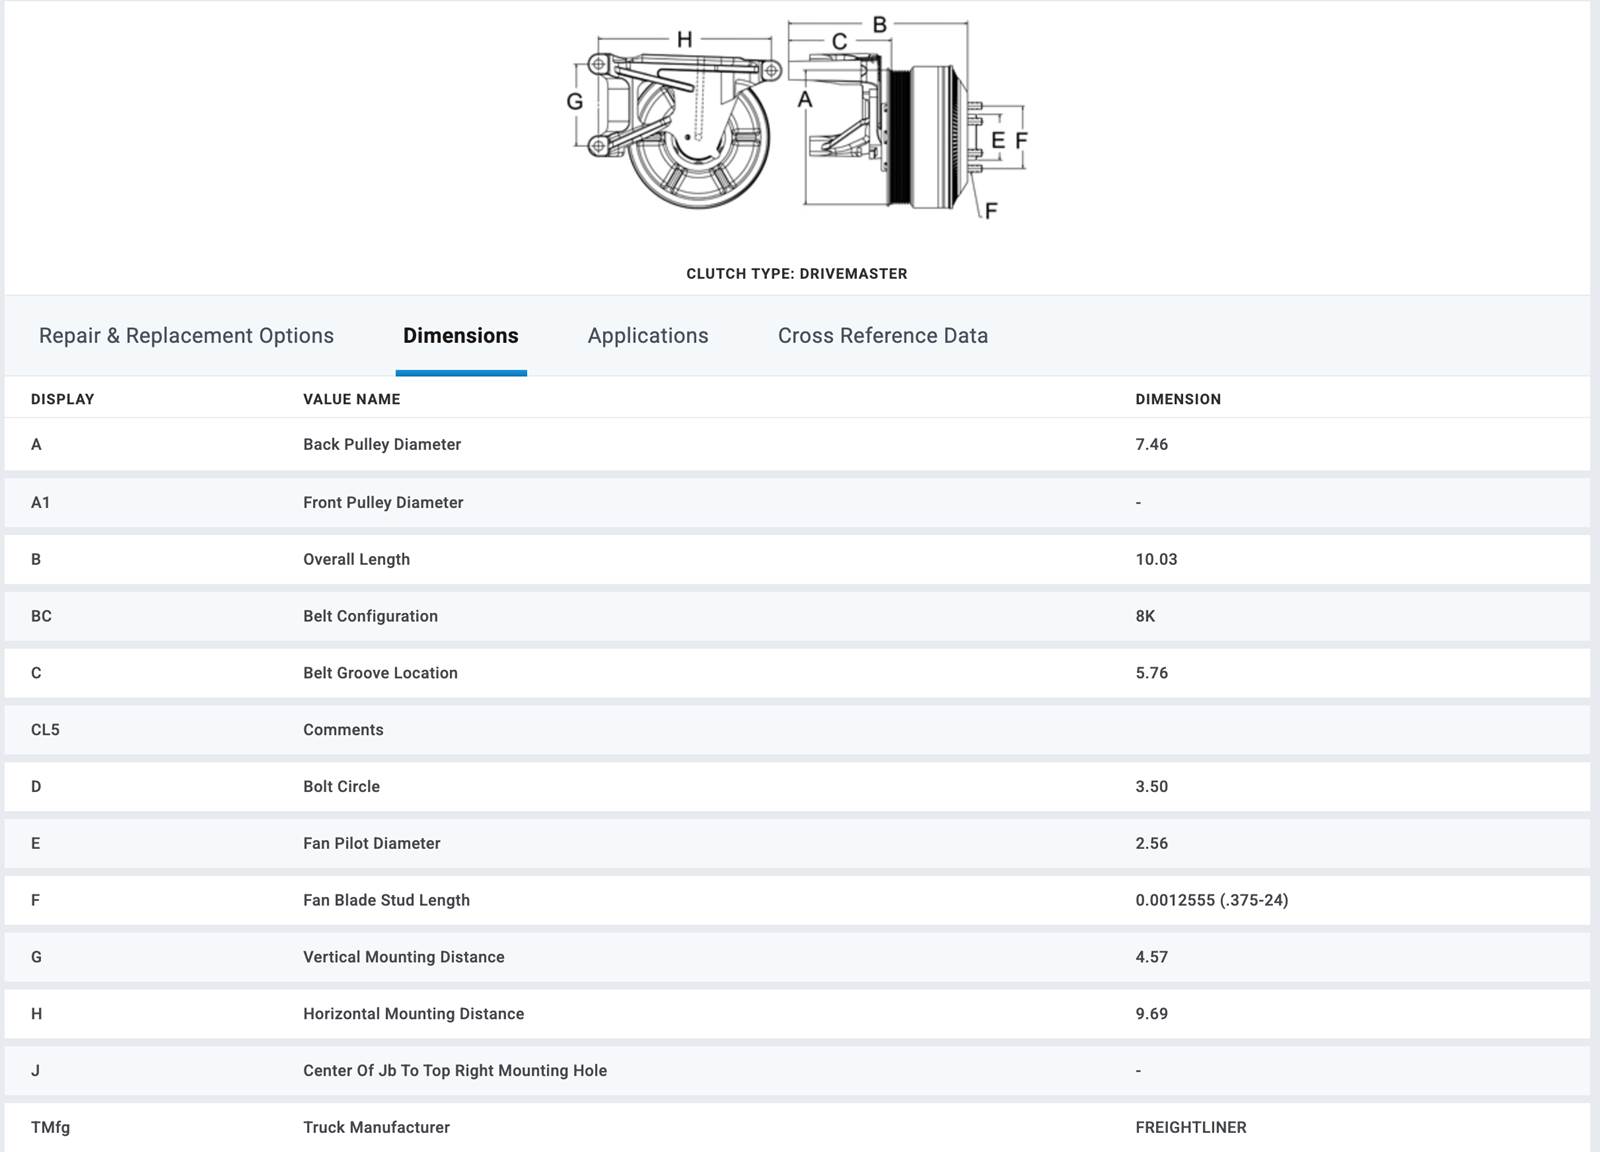Screen dimensions: 1600x1152
Task: Select the Back Pulley Diameter row
Action: pyautogui.click(x=381, y=445)
